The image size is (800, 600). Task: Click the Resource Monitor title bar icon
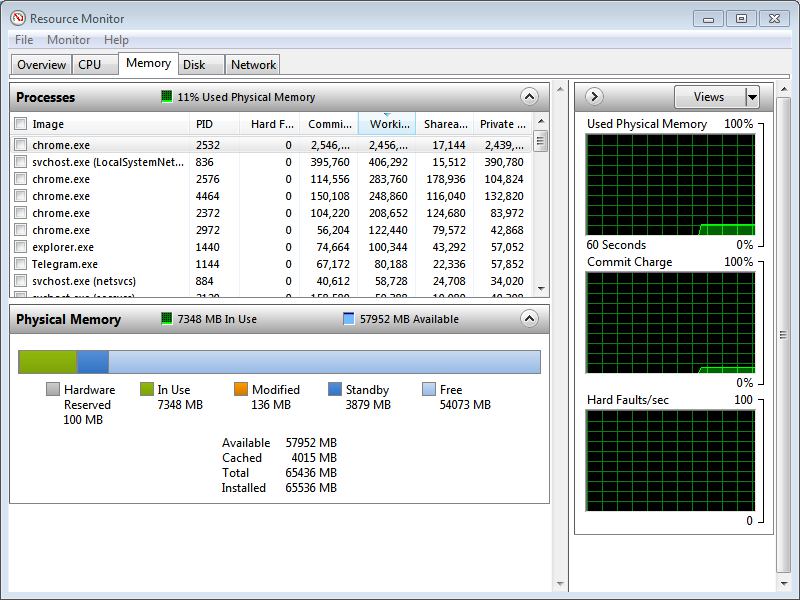(18, 18)
